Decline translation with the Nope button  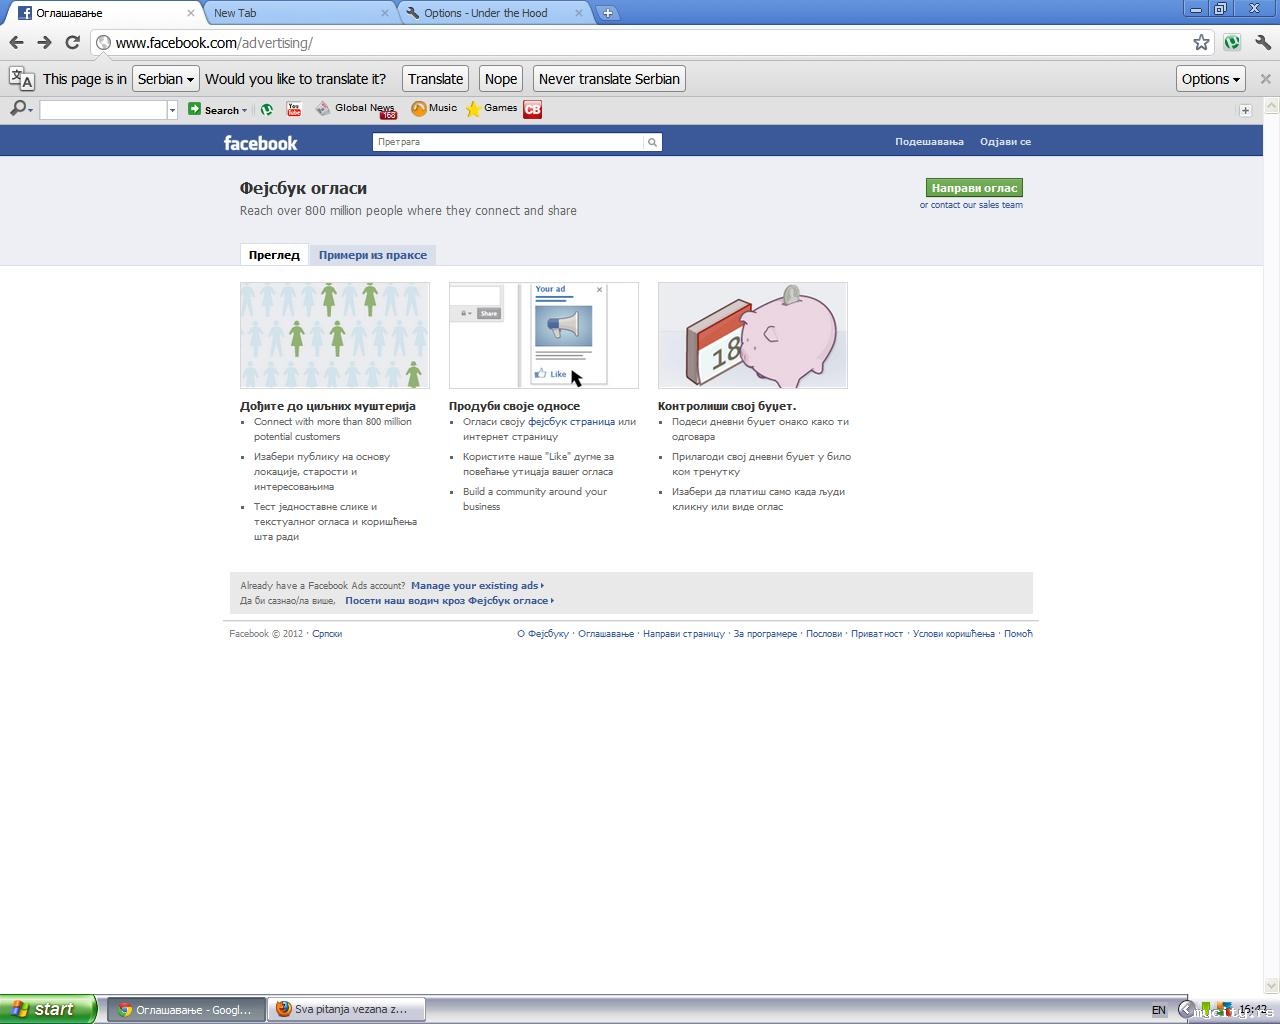(500, 79)
